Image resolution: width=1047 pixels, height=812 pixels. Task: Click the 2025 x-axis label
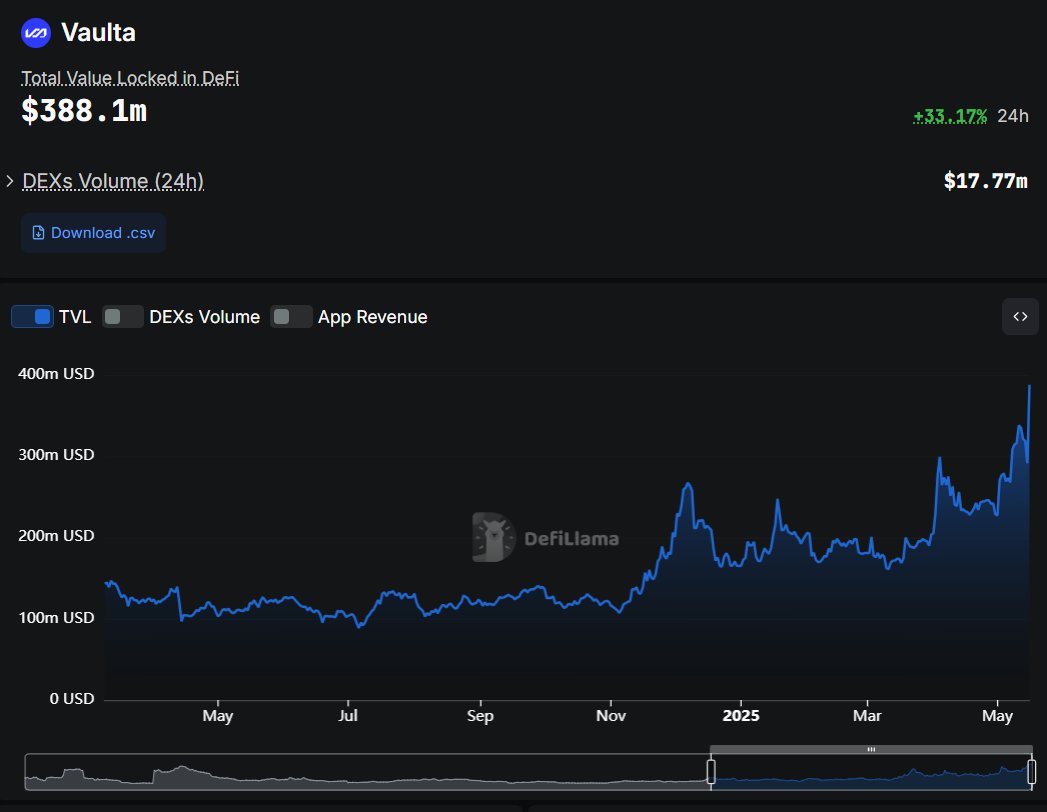pos(741,716)
